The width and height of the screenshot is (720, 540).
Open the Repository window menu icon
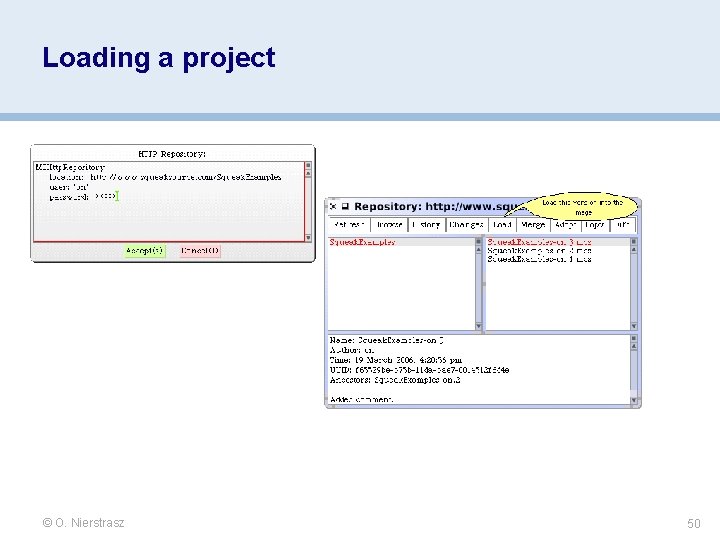point(345,206)
